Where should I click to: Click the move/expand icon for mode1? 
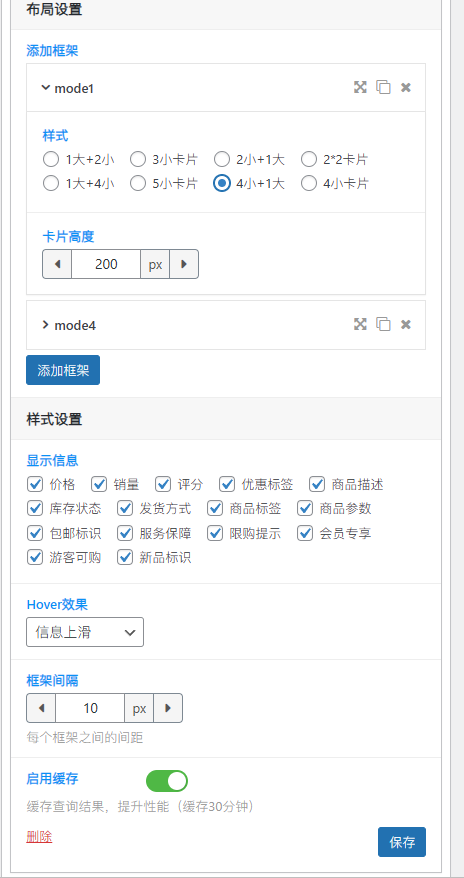coord(360,87)
